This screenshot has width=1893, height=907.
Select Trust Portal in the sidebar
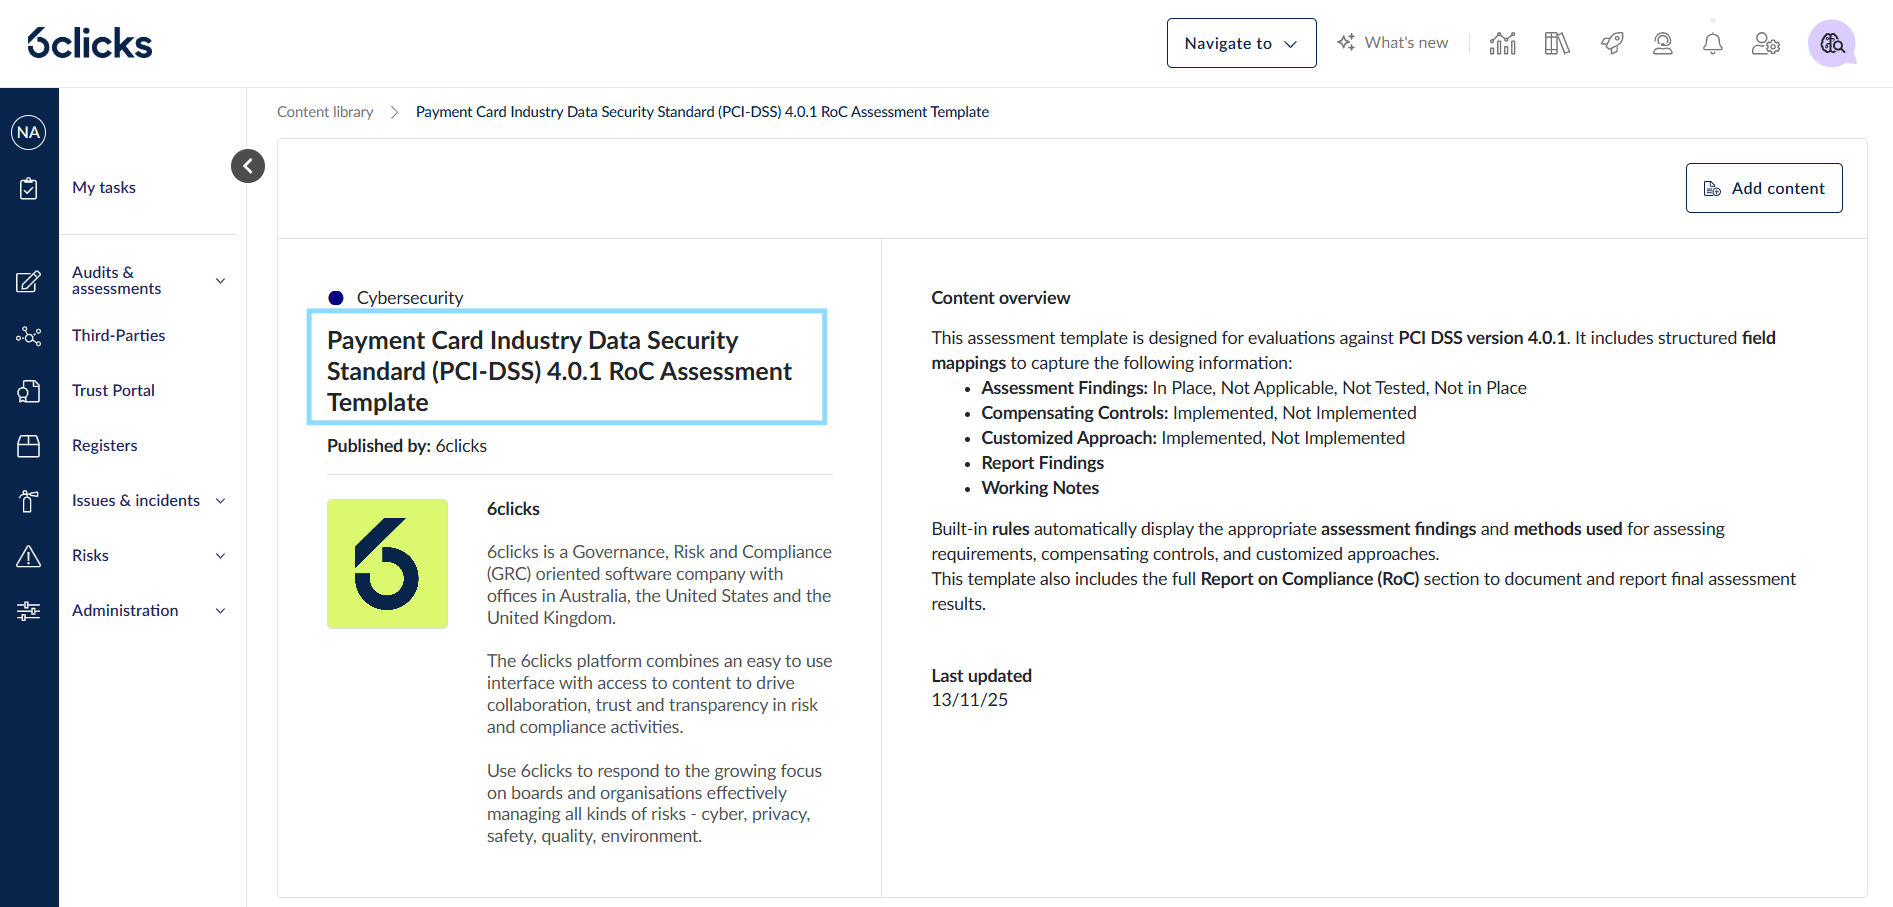pyautogui.click(x=113, y=390)
